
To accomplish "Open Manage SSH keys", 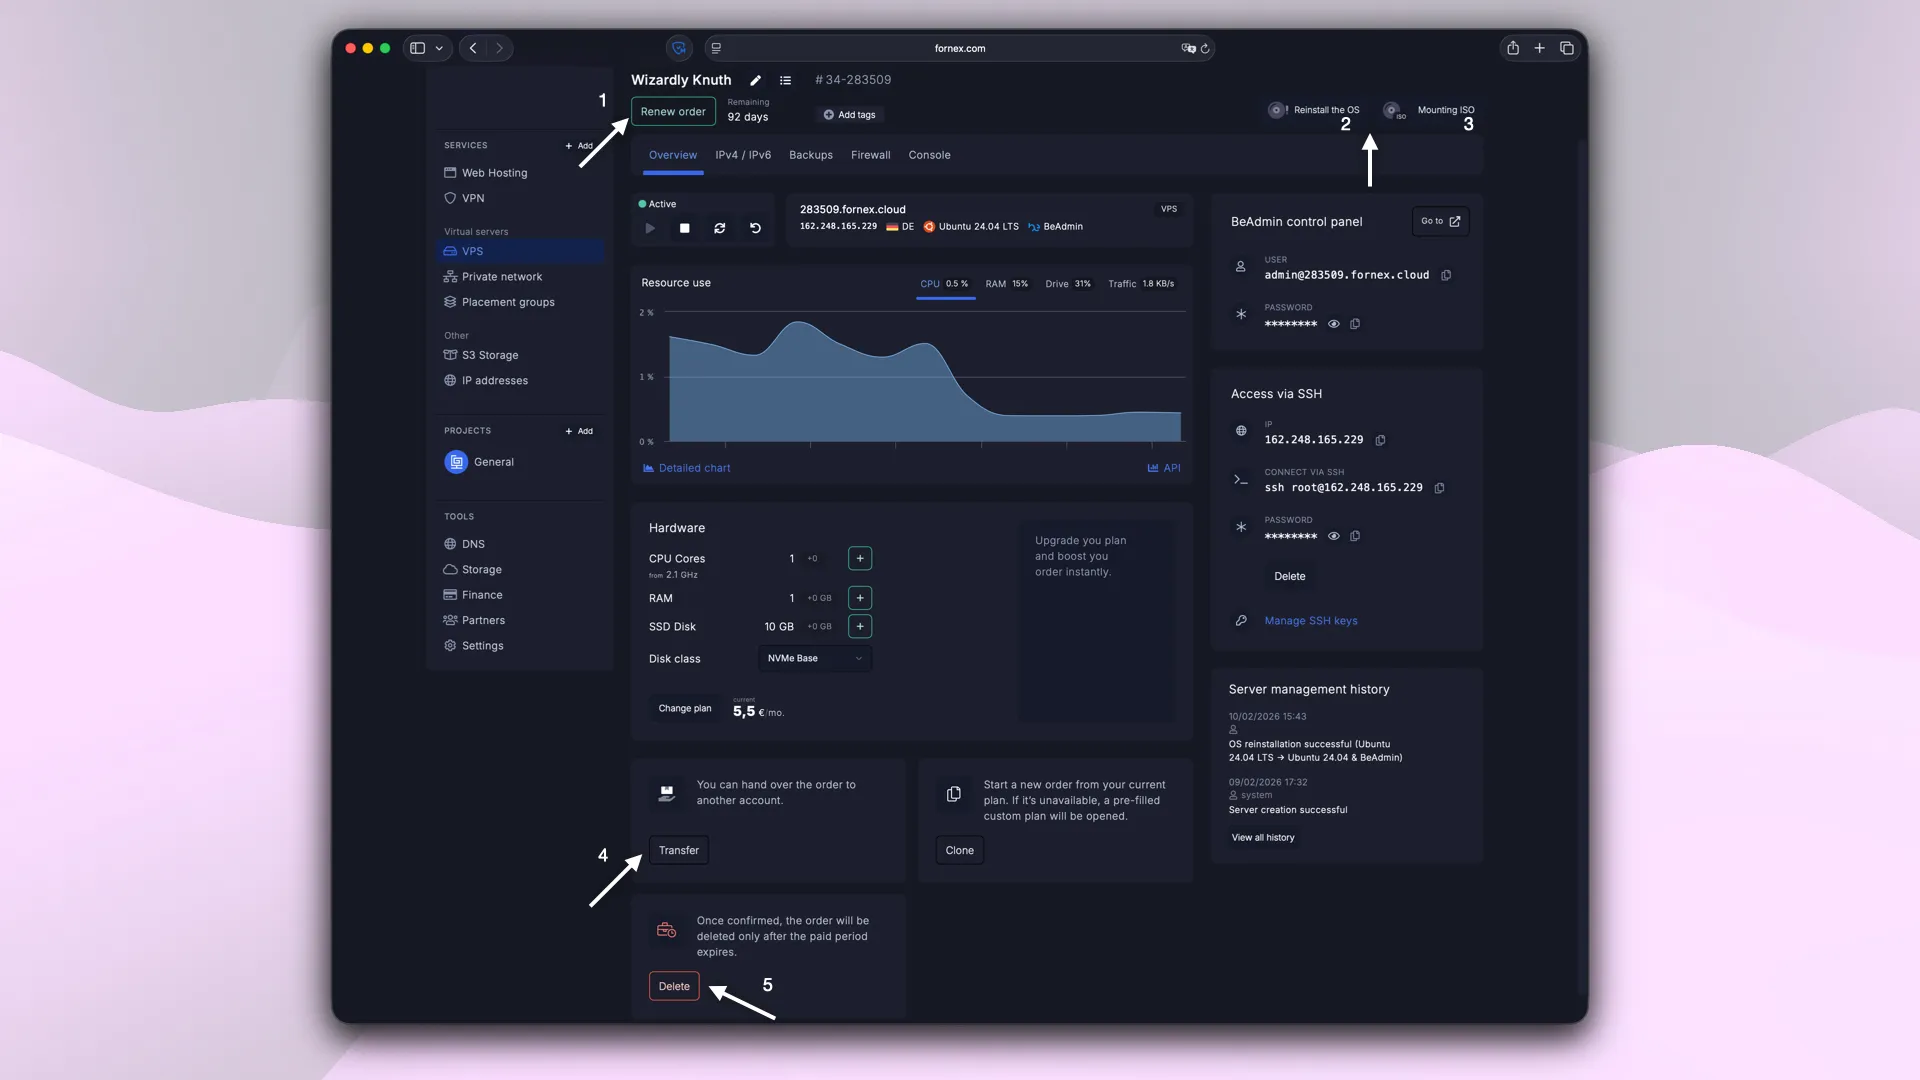I will coord(1310,620).
